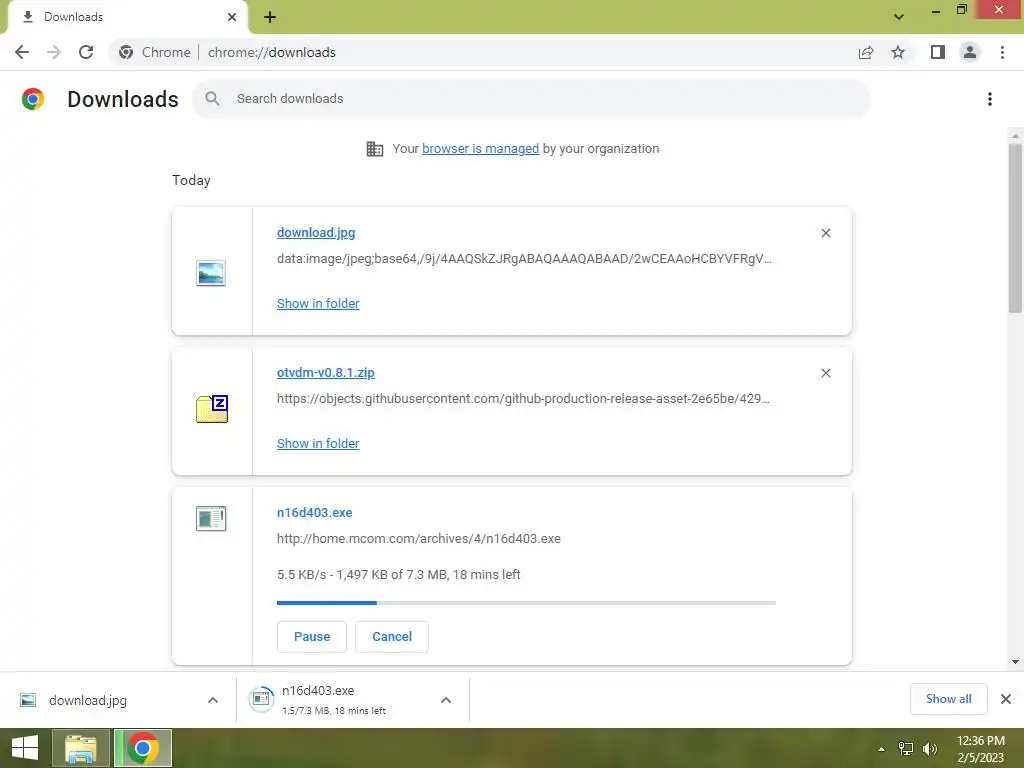Image resolution: width=1024 pixels, height=768 pixels.
Task: Focus the Search downloads field
Action: (x=532, y=99)
